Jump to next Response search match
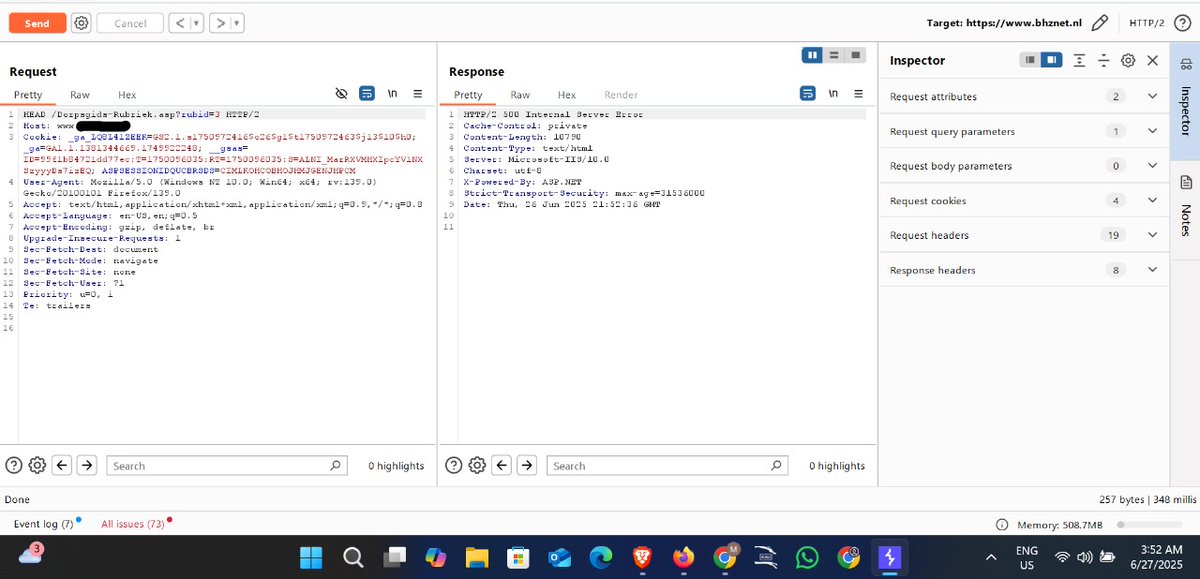Viewport: 1200px width, 579px height. click(527, 465)
